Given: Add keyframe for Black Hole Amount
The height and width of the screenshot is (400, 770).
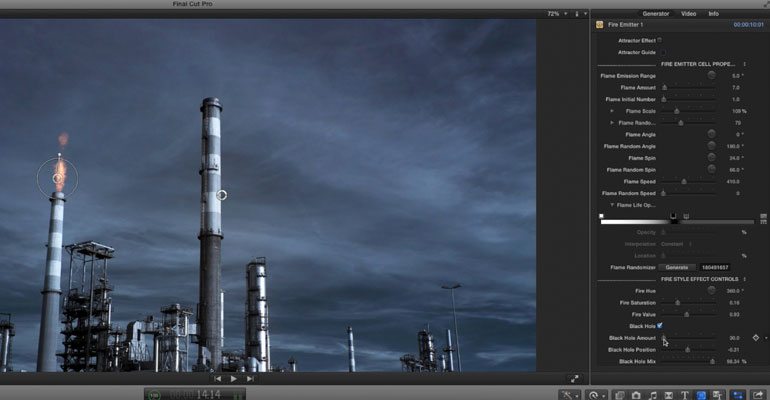Looking at the screenshot, I should point(756,338).
